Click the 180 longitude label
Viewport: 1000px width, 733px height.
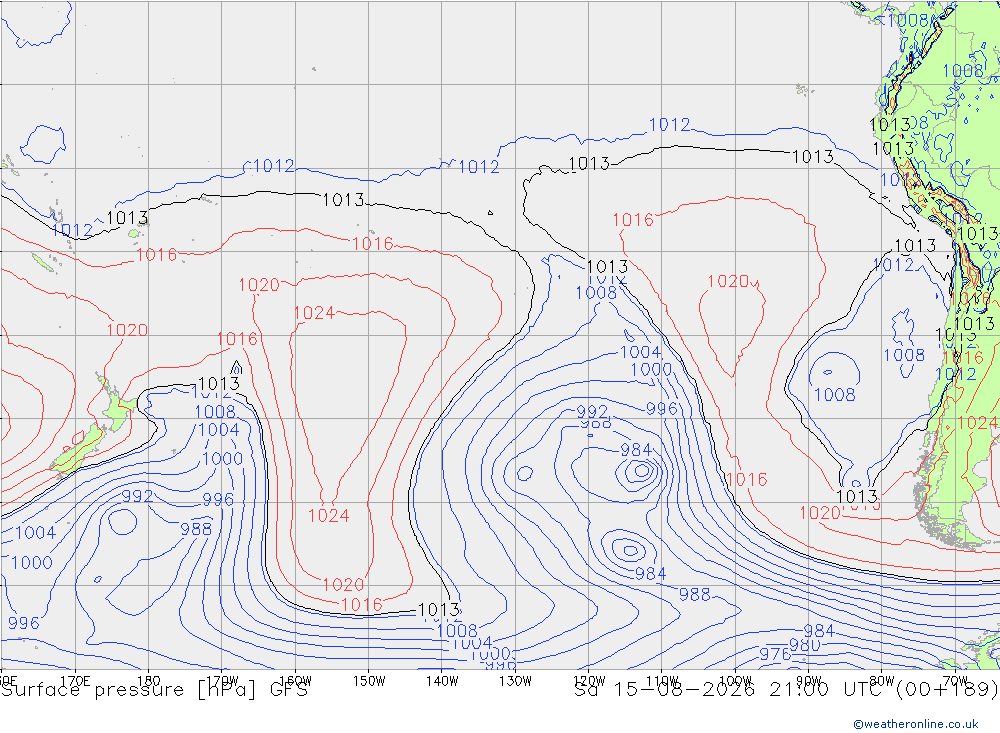click(x=149, y=681)
